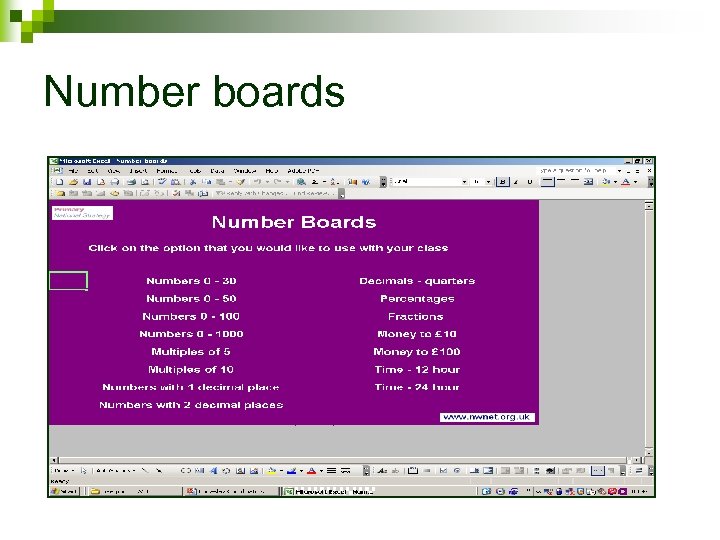
Task: Click the Numbers 0 - 100 option
Action: 191,317
